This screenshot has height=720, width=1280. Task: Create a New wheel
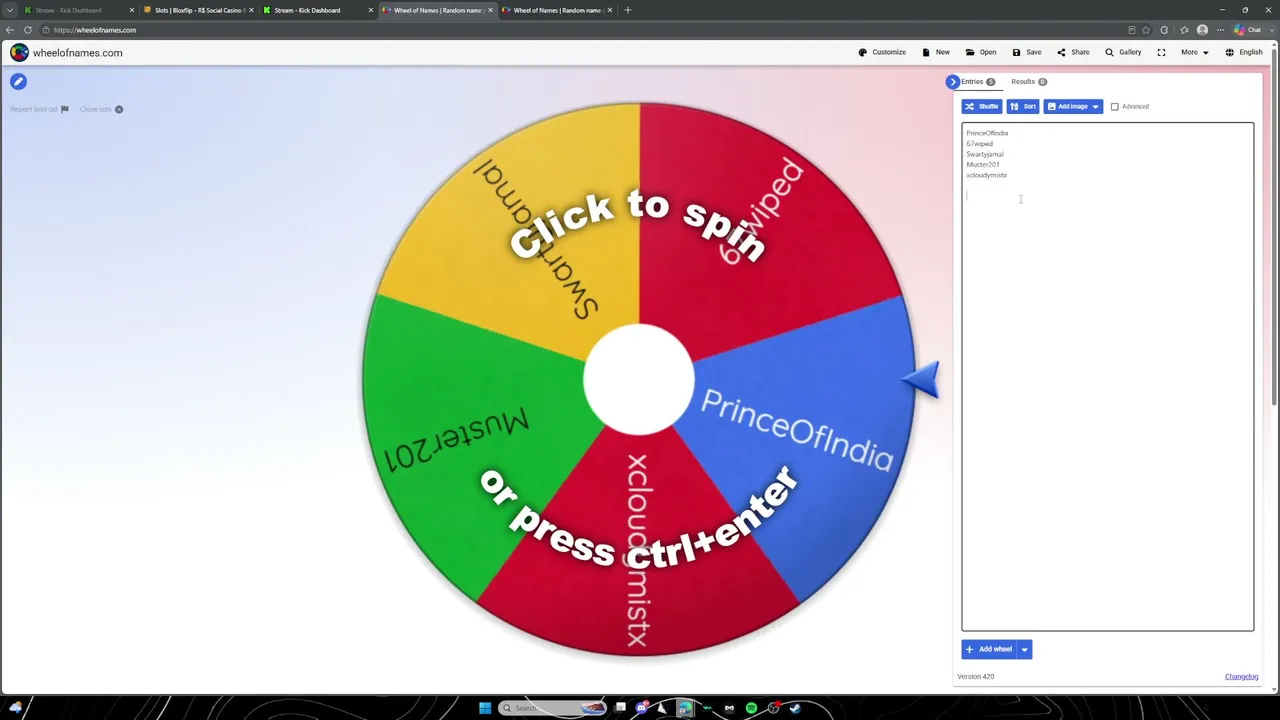[x=936, y=52]
